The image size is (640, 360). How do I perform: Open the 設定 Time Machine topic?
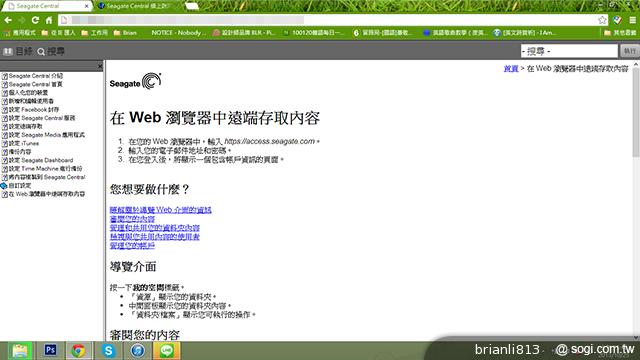click(45, 169)
